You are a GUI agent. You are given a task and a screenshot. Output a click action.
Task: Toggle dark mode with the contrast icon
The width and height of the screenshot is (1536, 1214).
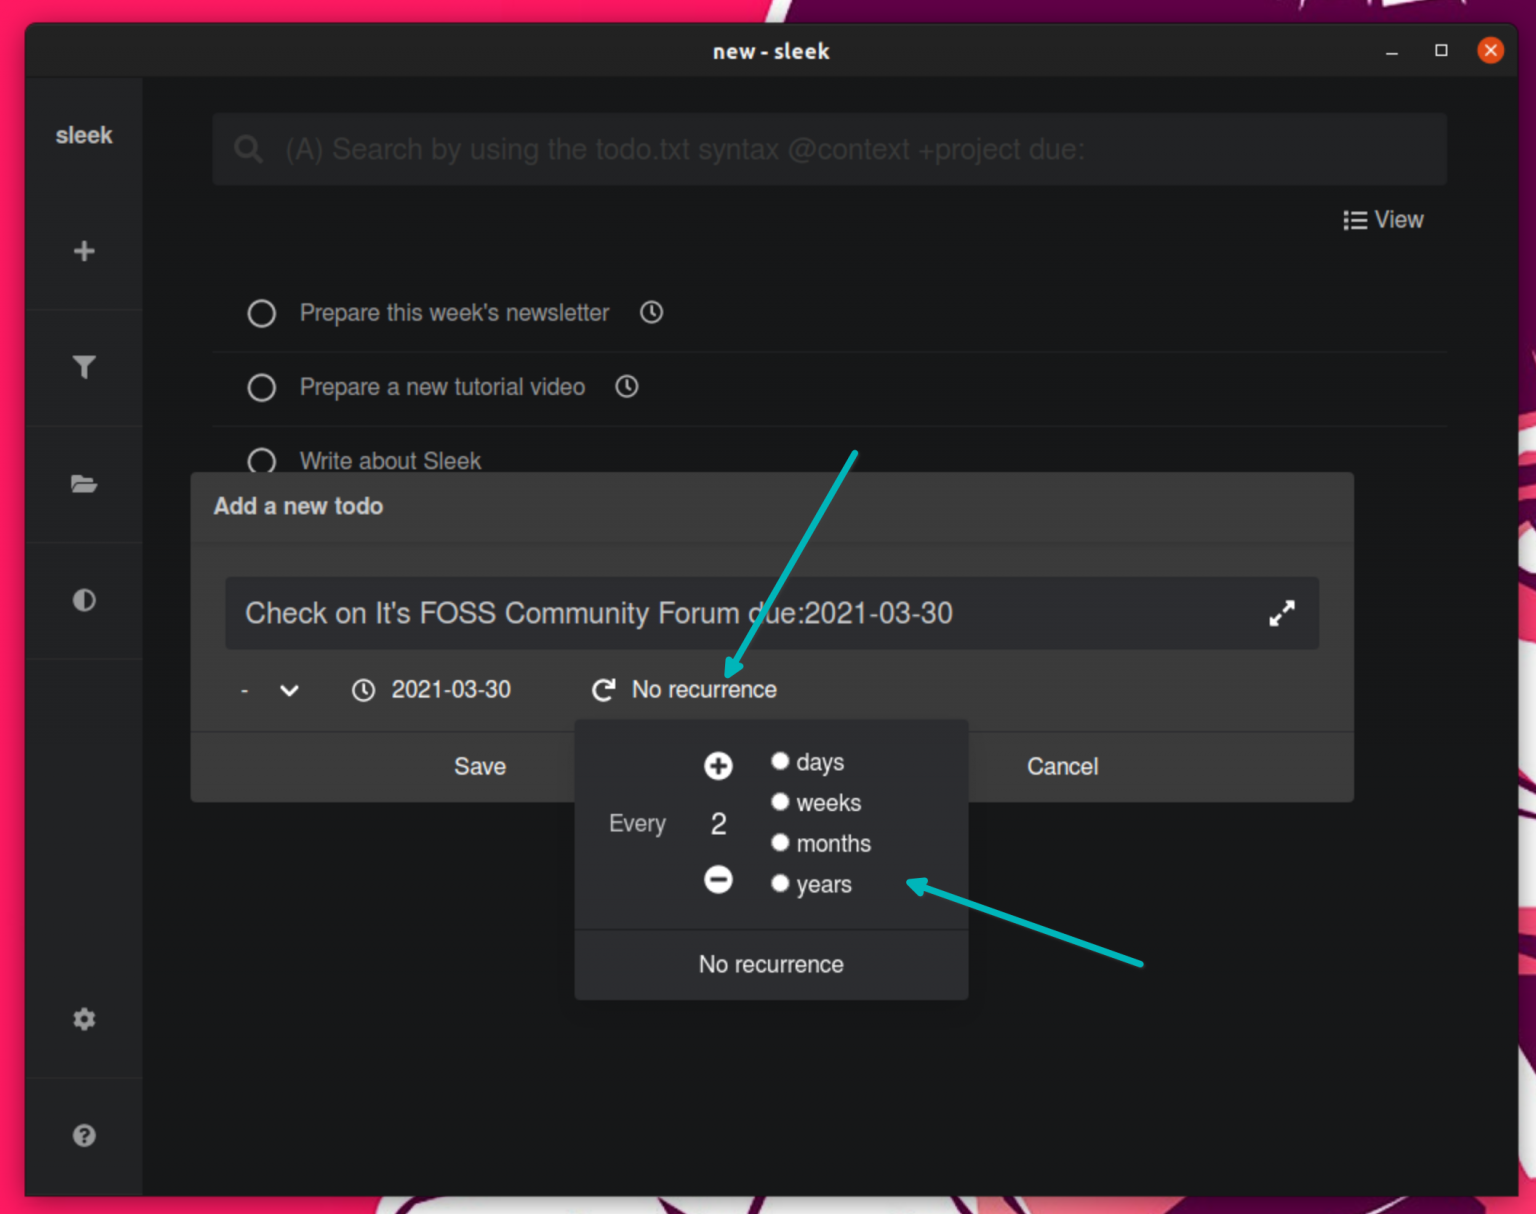84,600
